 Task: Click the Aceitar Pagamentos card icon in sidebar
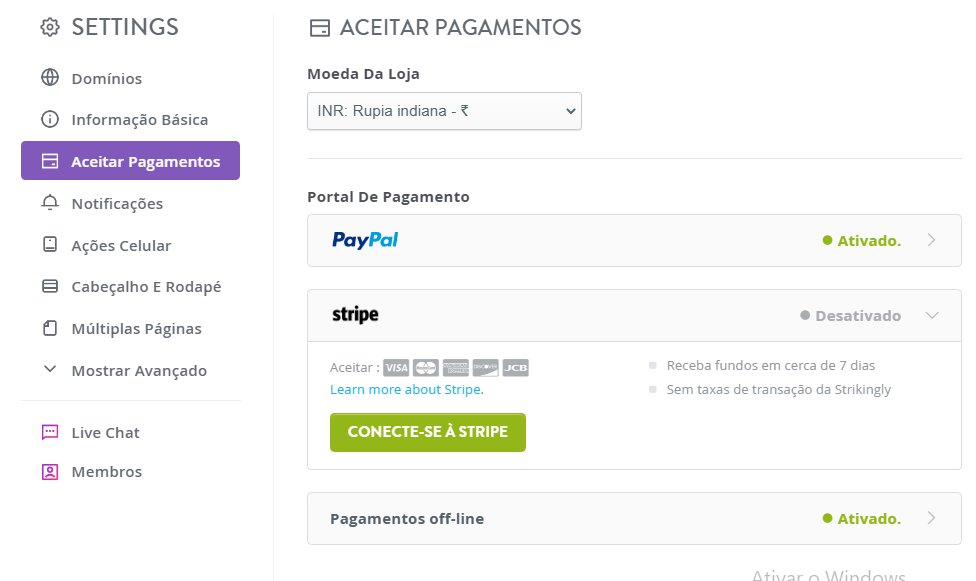pyautogui.click(x=50, y=161)
